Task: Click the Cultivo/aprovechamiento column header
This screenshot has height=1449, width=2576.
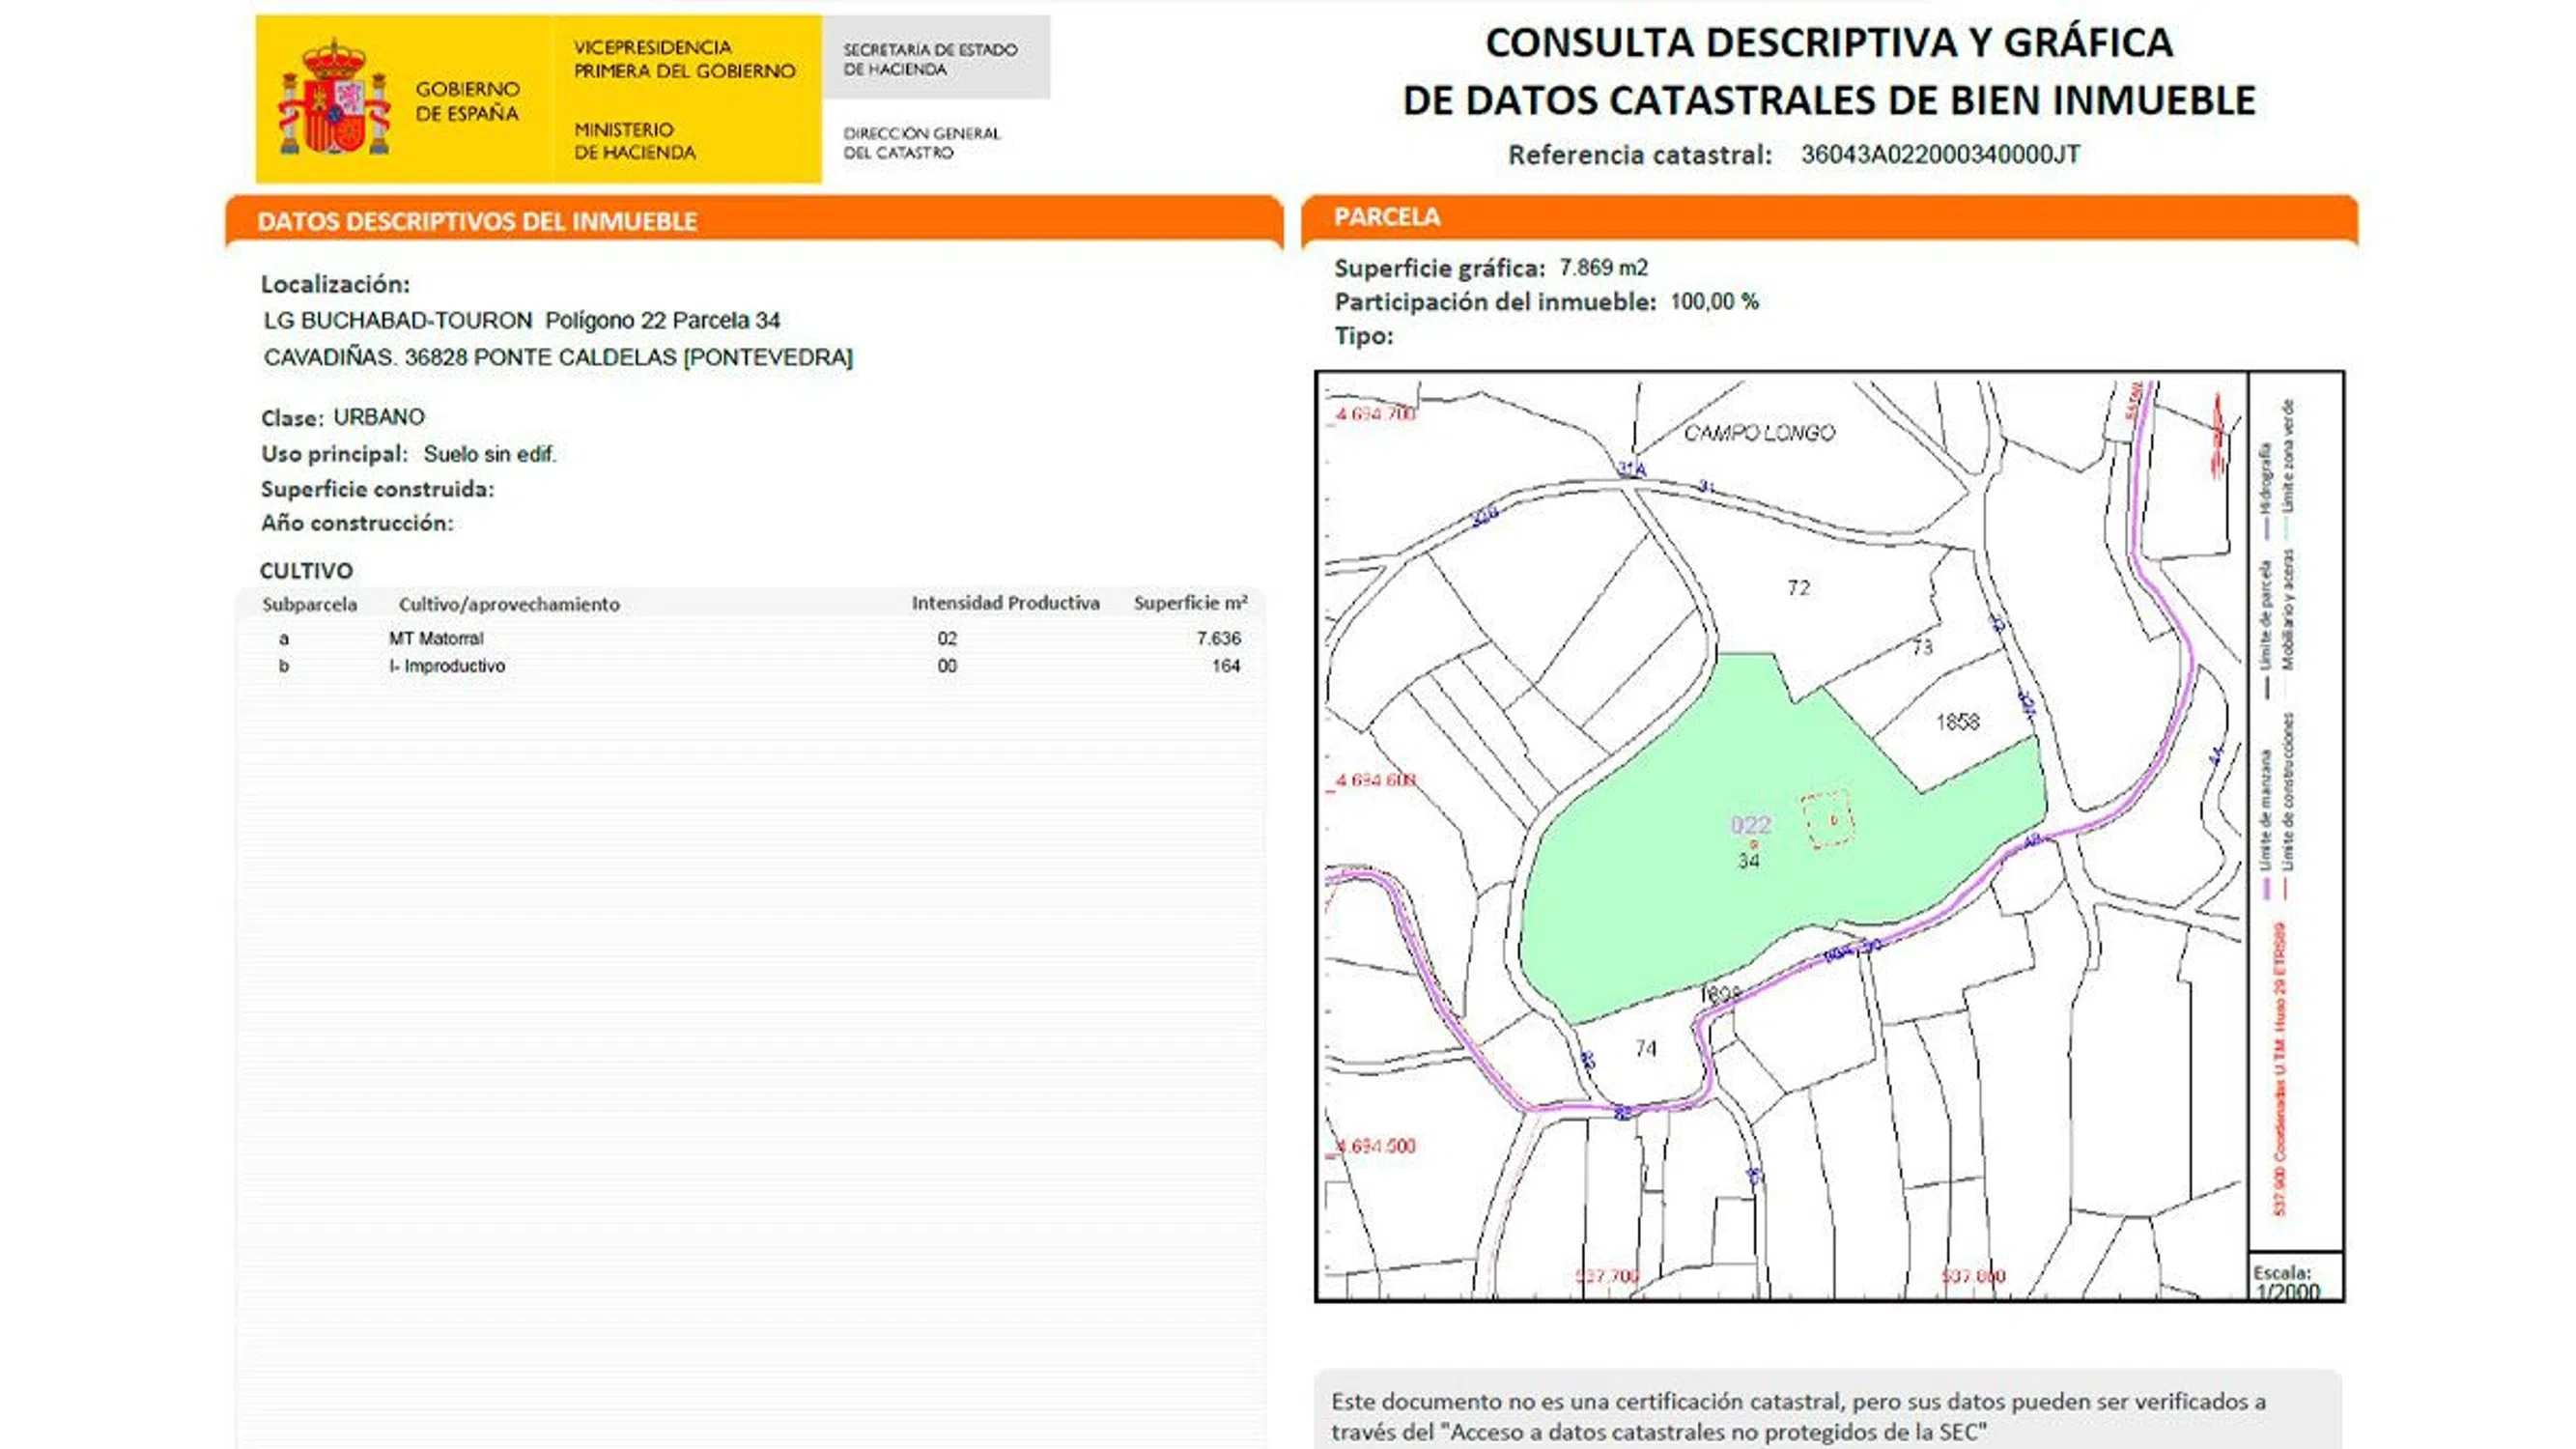Action: pyautogui.click(x=509, y=604)
